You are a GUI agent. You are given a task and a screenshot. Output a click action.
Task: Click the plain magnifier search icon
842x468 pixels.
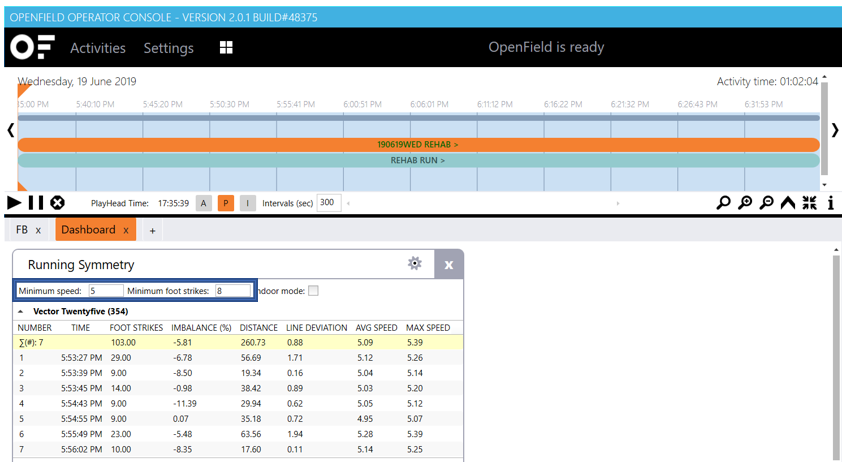(x=724, y=203)
